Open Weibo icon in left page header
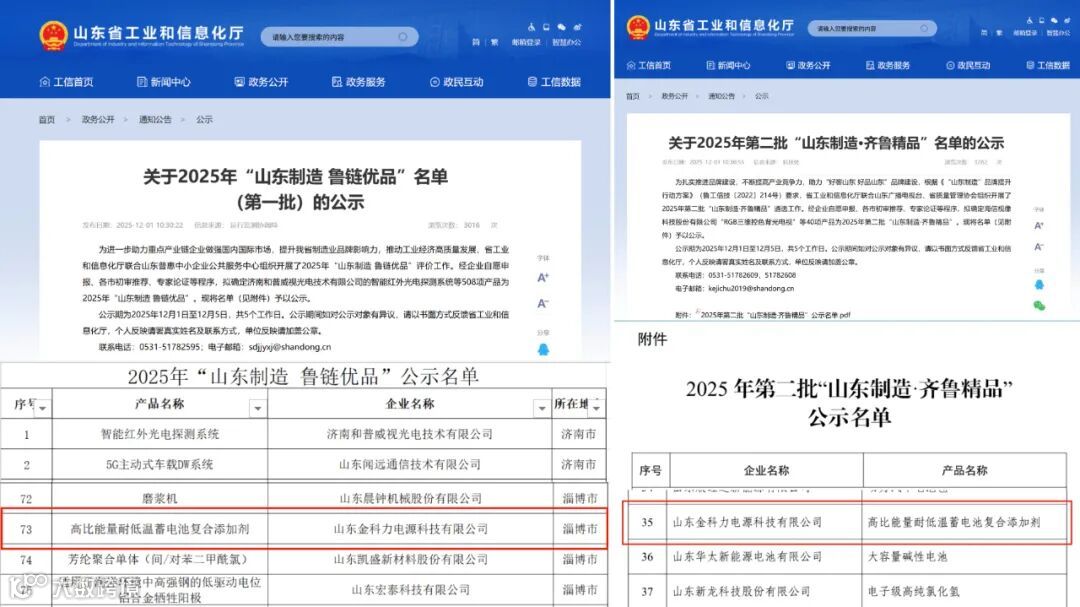 point(577,27)
